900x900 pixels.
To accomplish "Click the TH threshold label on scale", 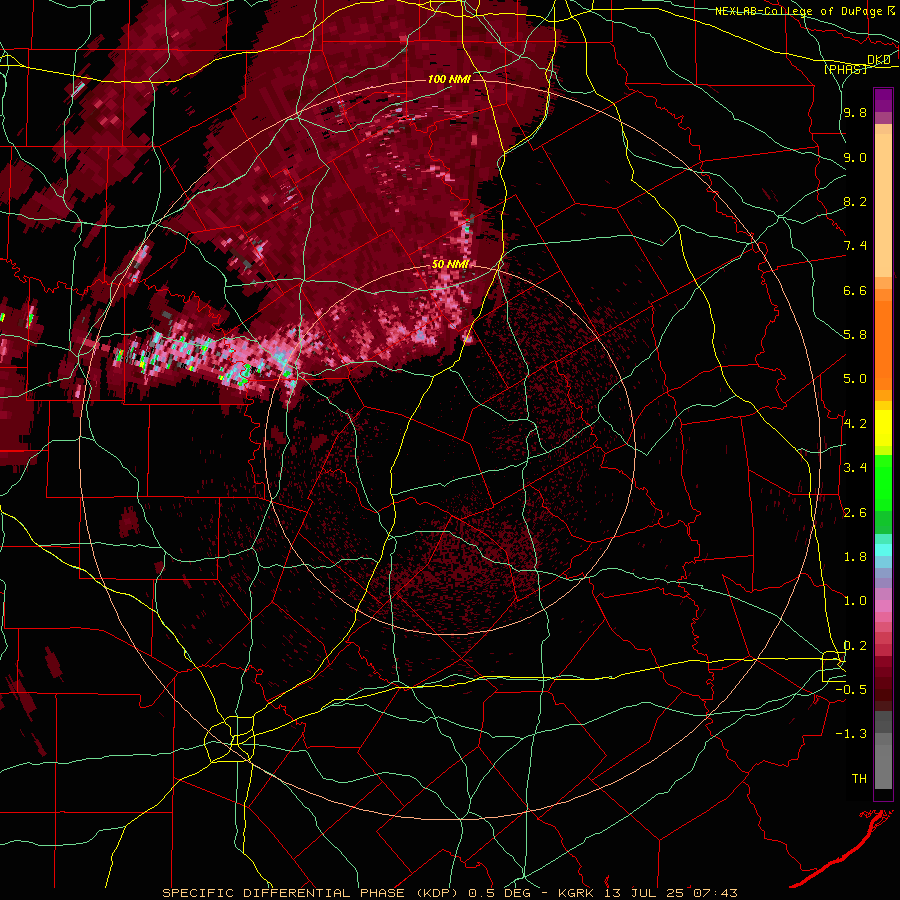I will point(859,779).
